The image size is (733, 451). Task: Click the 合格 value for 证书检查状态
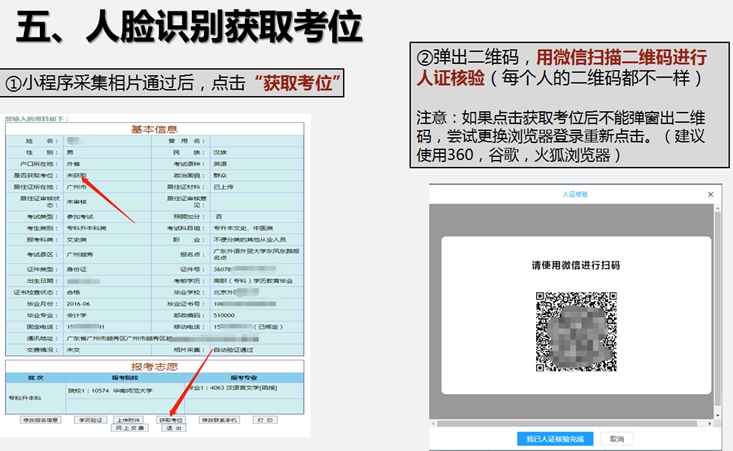[x=73, y=292]
